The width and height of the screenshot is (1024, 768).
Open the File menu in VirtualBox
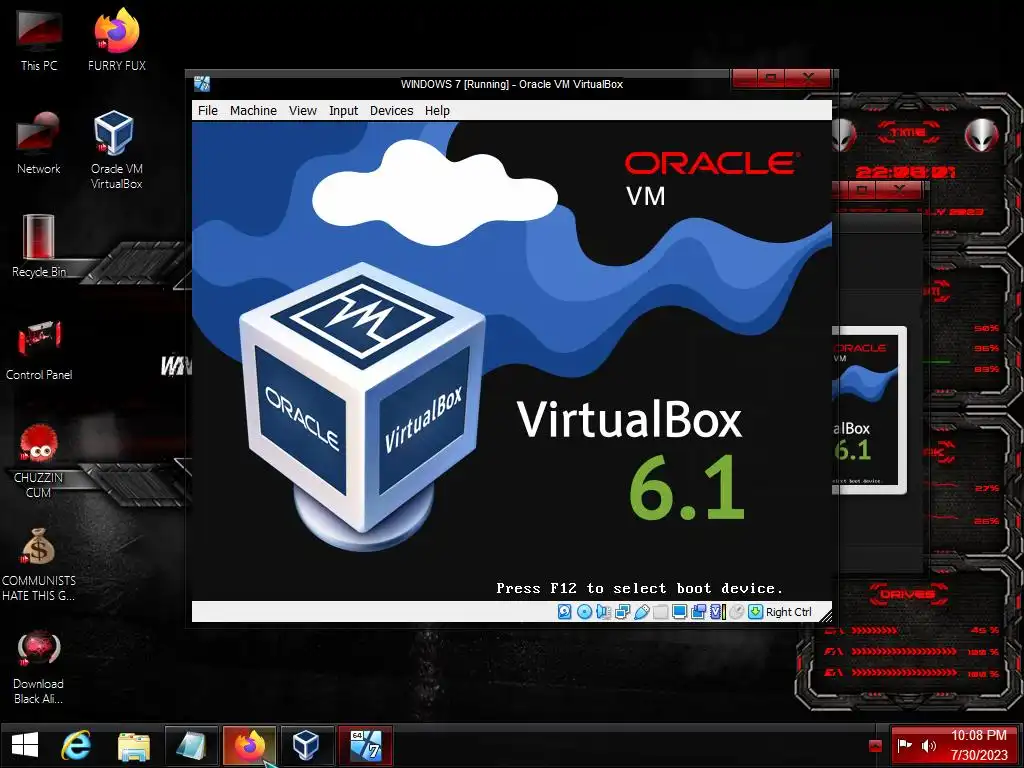pos(208,110)
